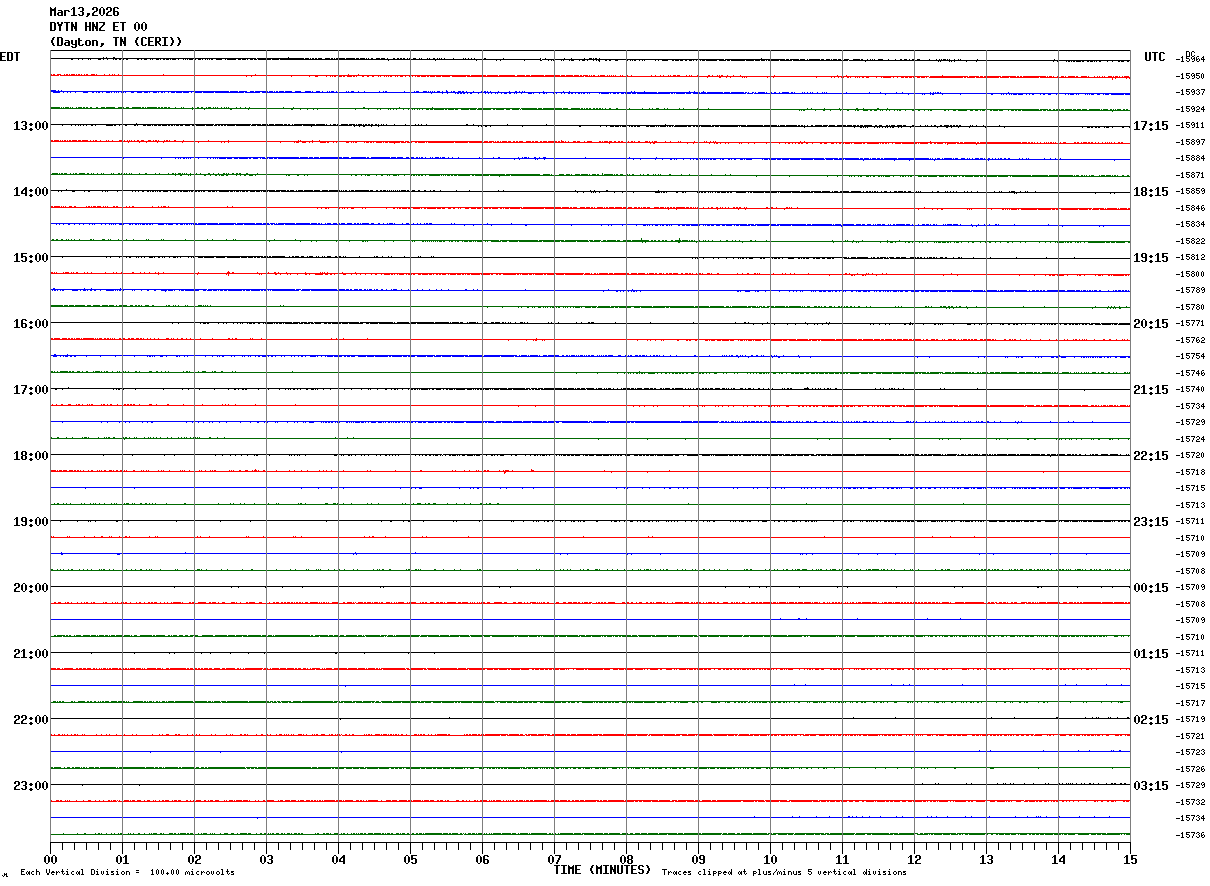
Task: Click the "17:15" UTC time label
Action: 1150,126
